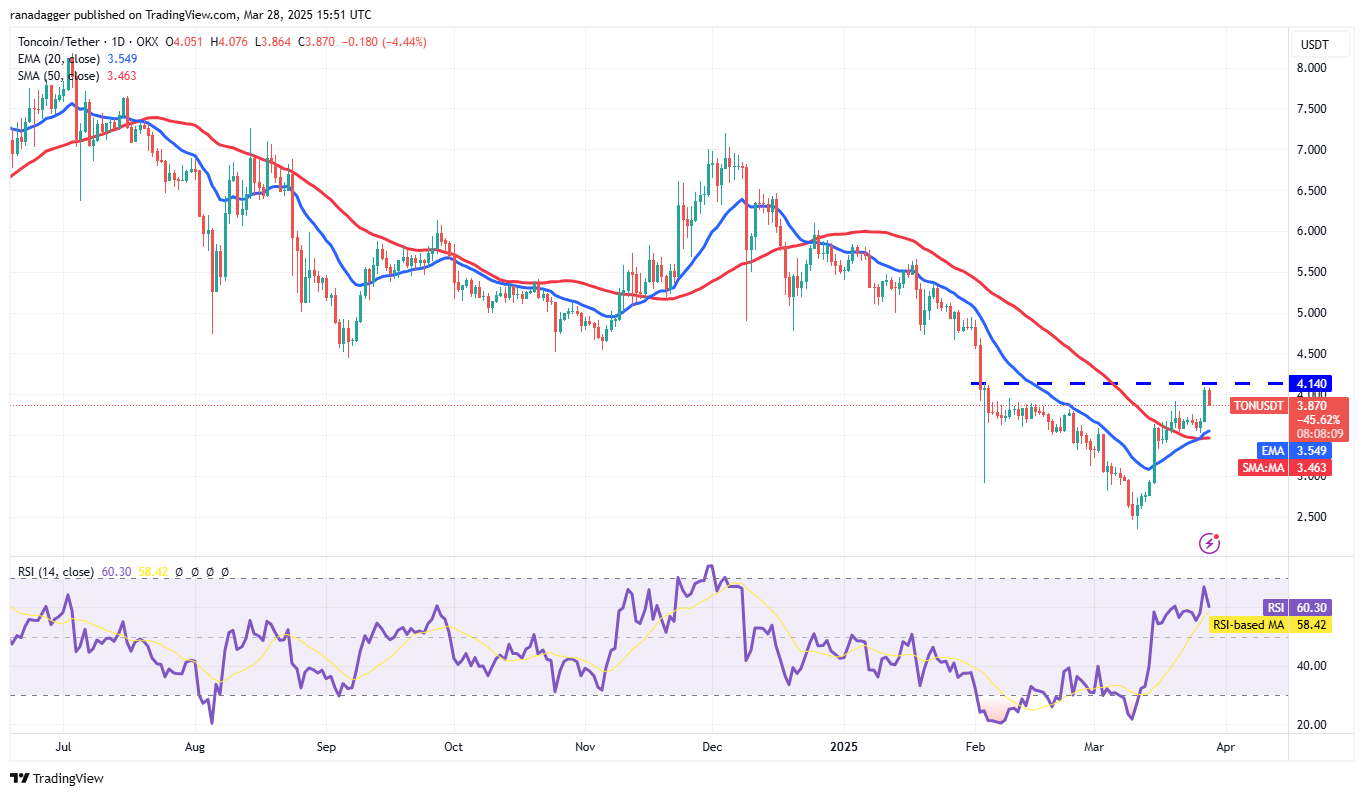1364x796 pixels.
Task: Click the purple lightning bolt event icon
Action: click(1209, 543)
